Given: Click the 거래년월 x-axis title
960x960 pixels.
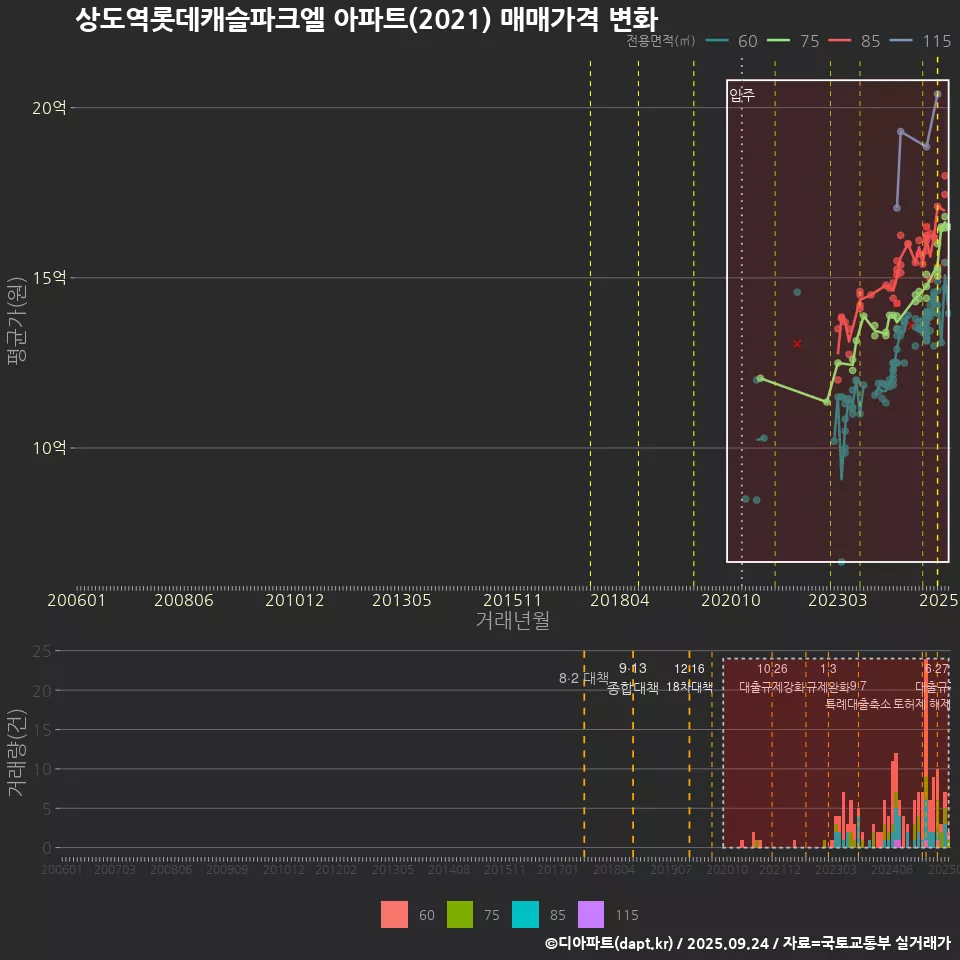Looking at the screenshot, I should click(512, 621).
